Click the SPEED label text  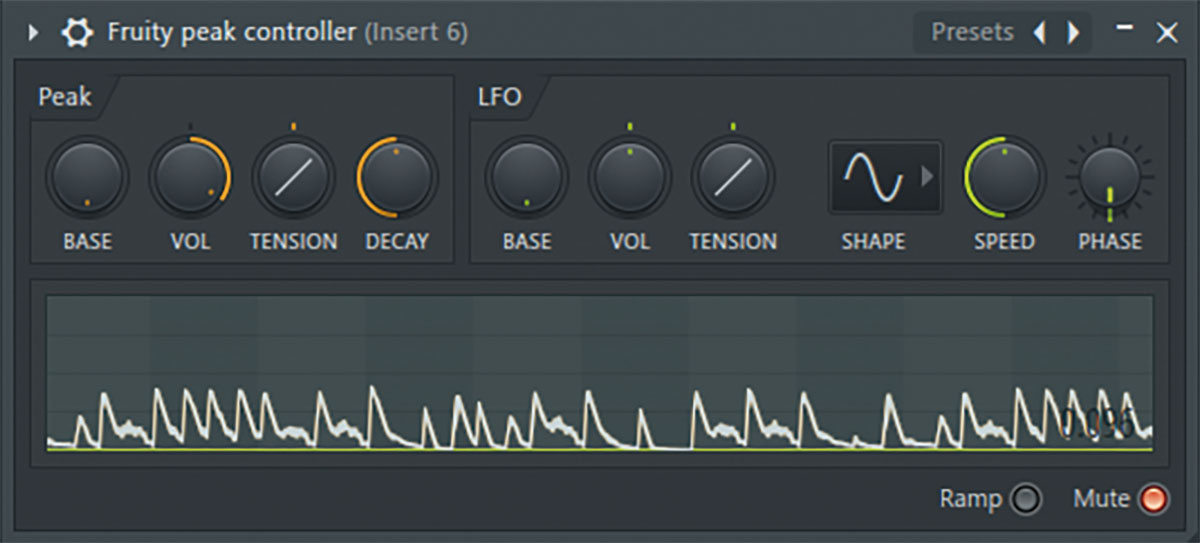(1005, 241)
